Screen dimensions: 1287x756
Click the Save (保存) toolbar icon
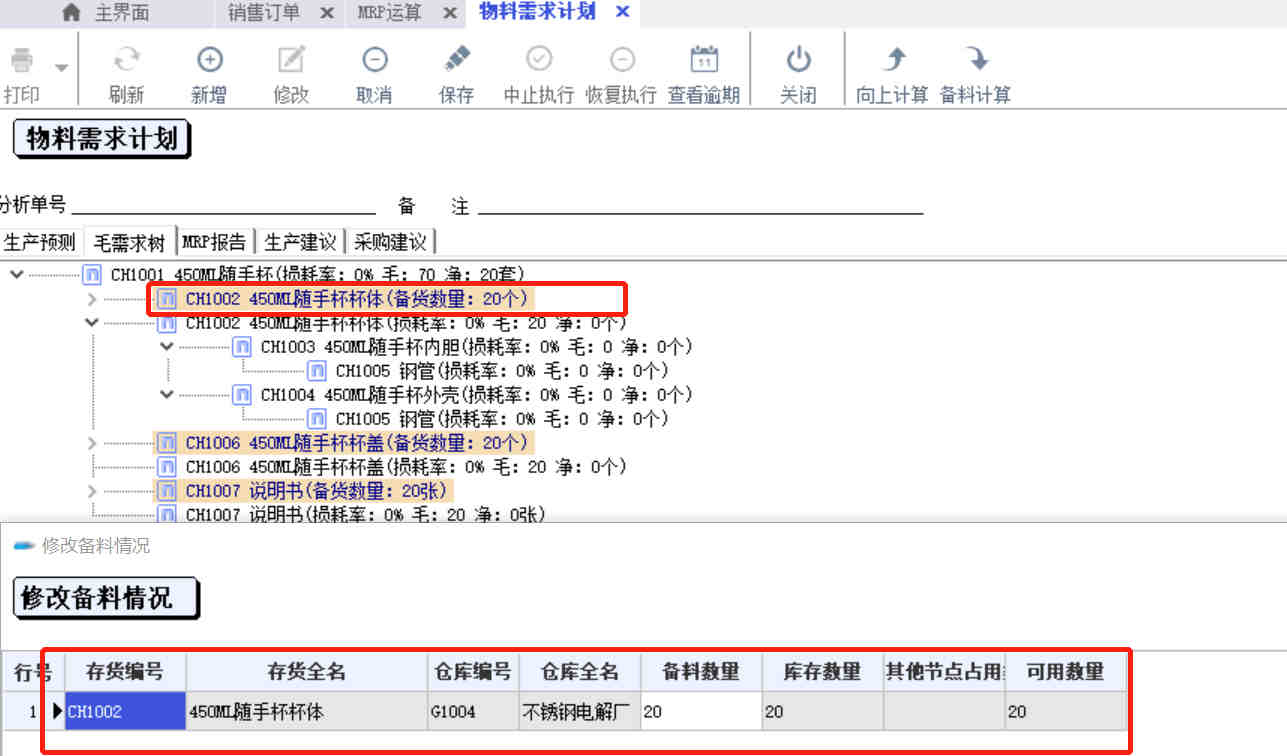click(456, 60)
